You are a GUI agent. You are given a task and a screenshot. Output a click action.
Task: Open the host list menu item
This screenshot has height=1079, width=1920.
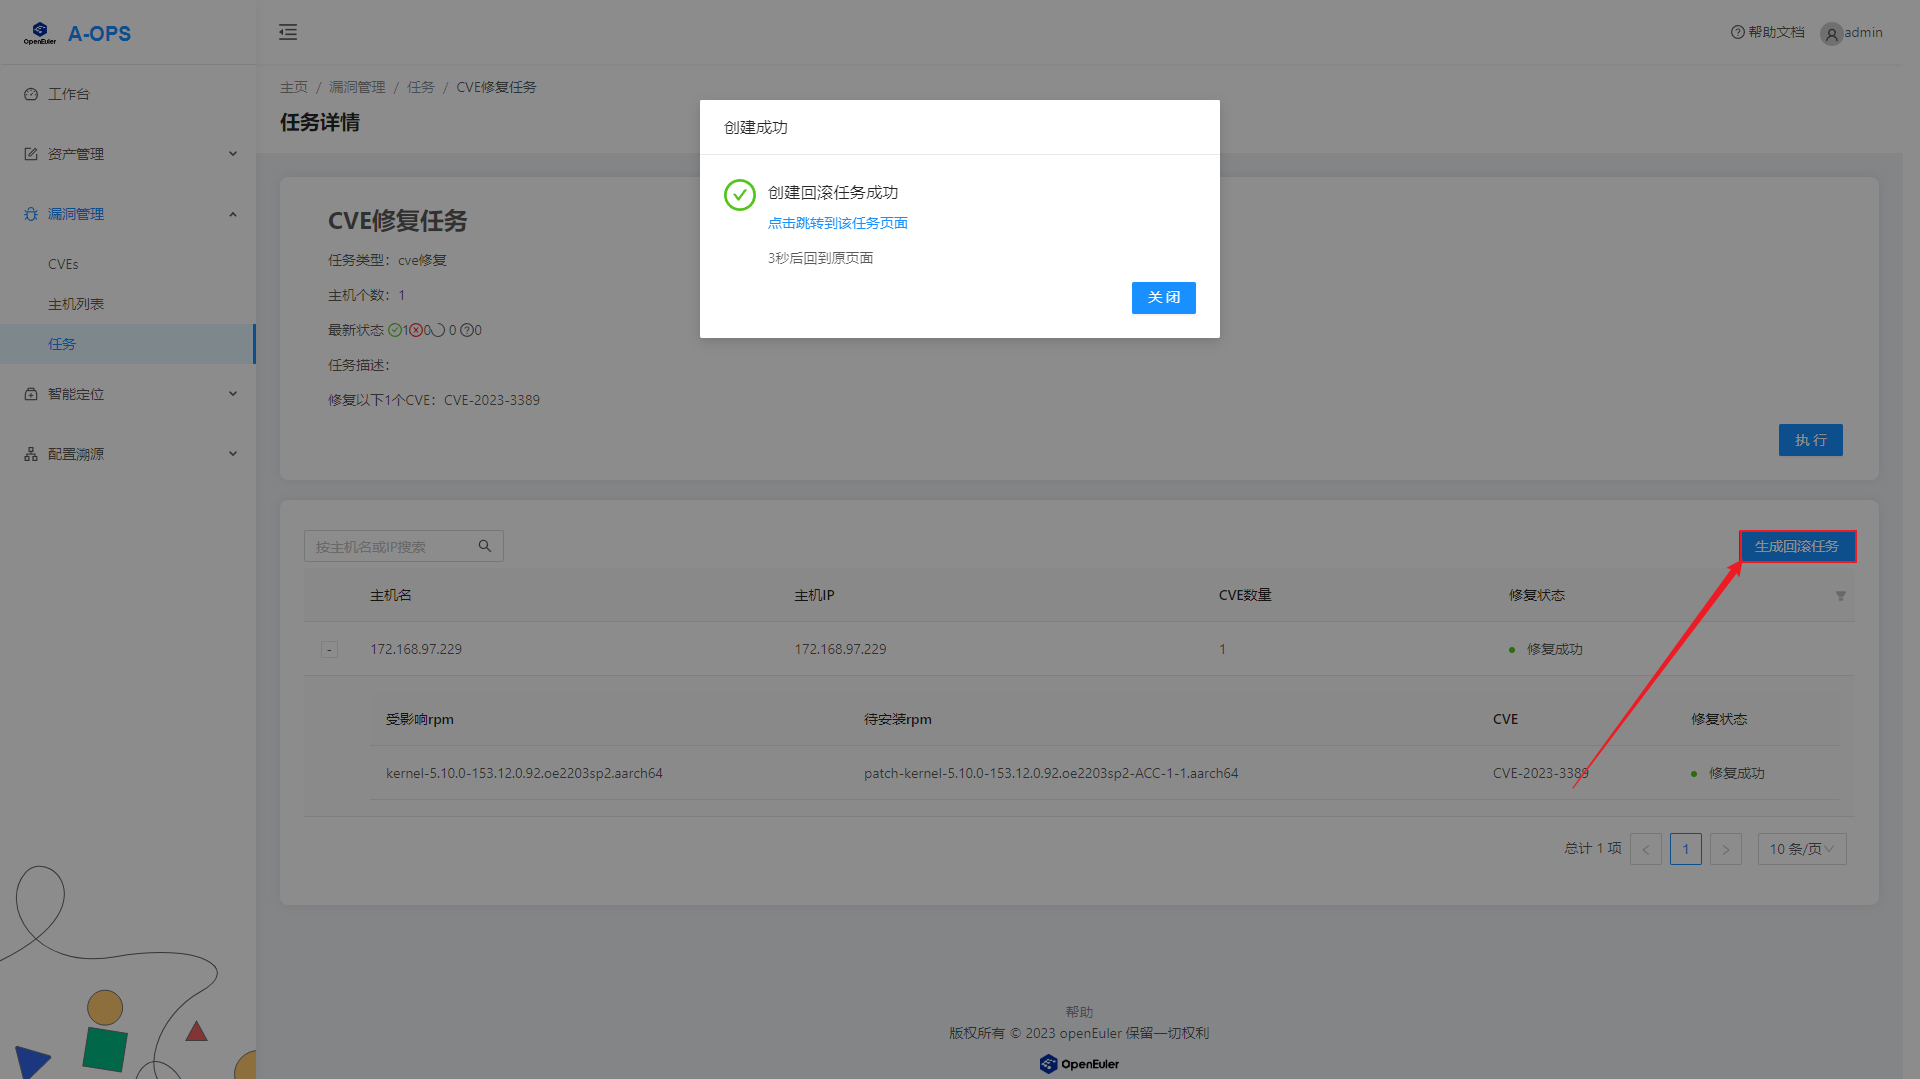point(76,304)
